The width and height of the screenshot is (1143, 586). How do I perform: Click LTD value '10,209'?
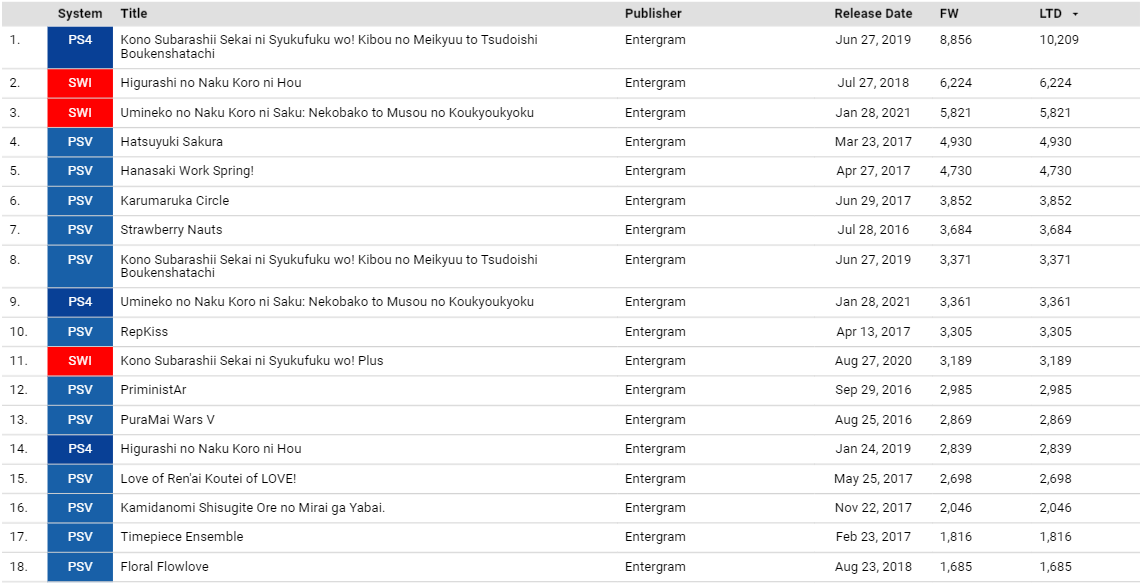point(1058,41)
